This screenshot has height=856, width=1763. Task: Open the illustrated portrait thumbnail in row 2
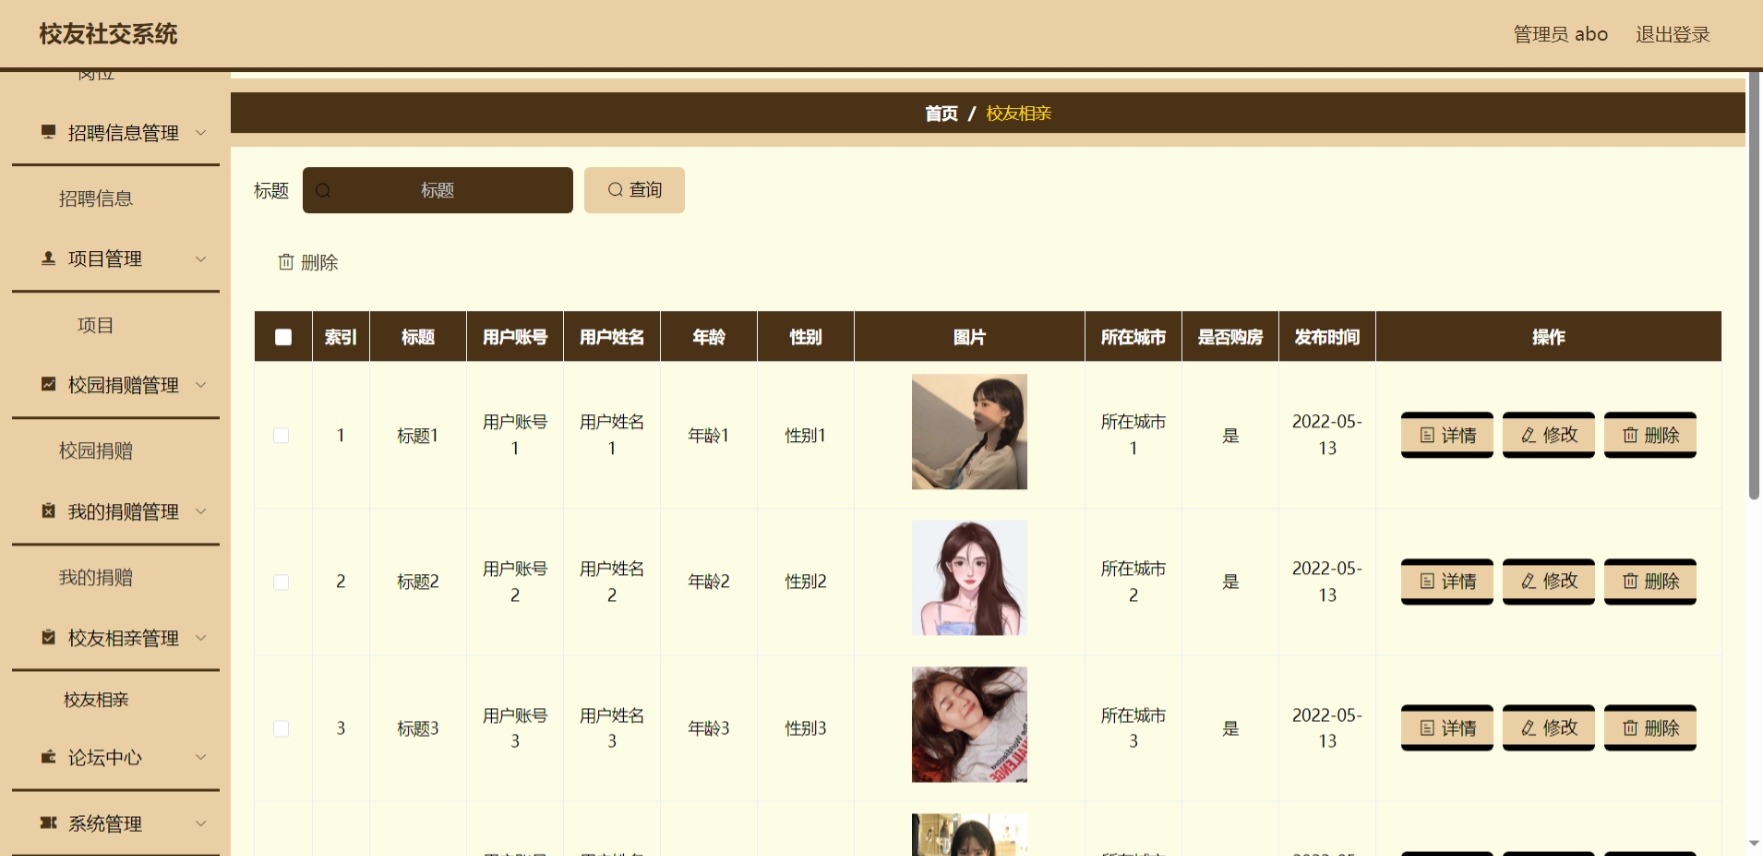click(x=969, y=578)
